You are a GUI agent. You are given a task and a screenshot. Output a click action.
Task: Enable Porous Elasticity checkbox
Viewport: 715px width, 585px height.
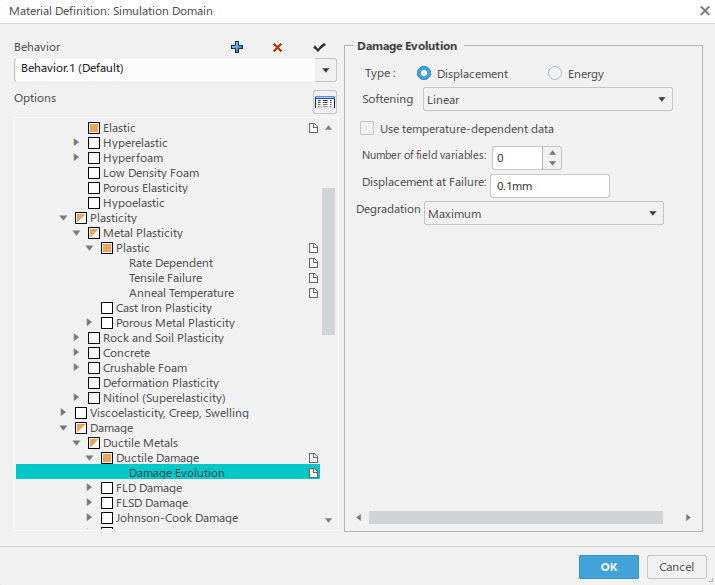click(94, 188)
